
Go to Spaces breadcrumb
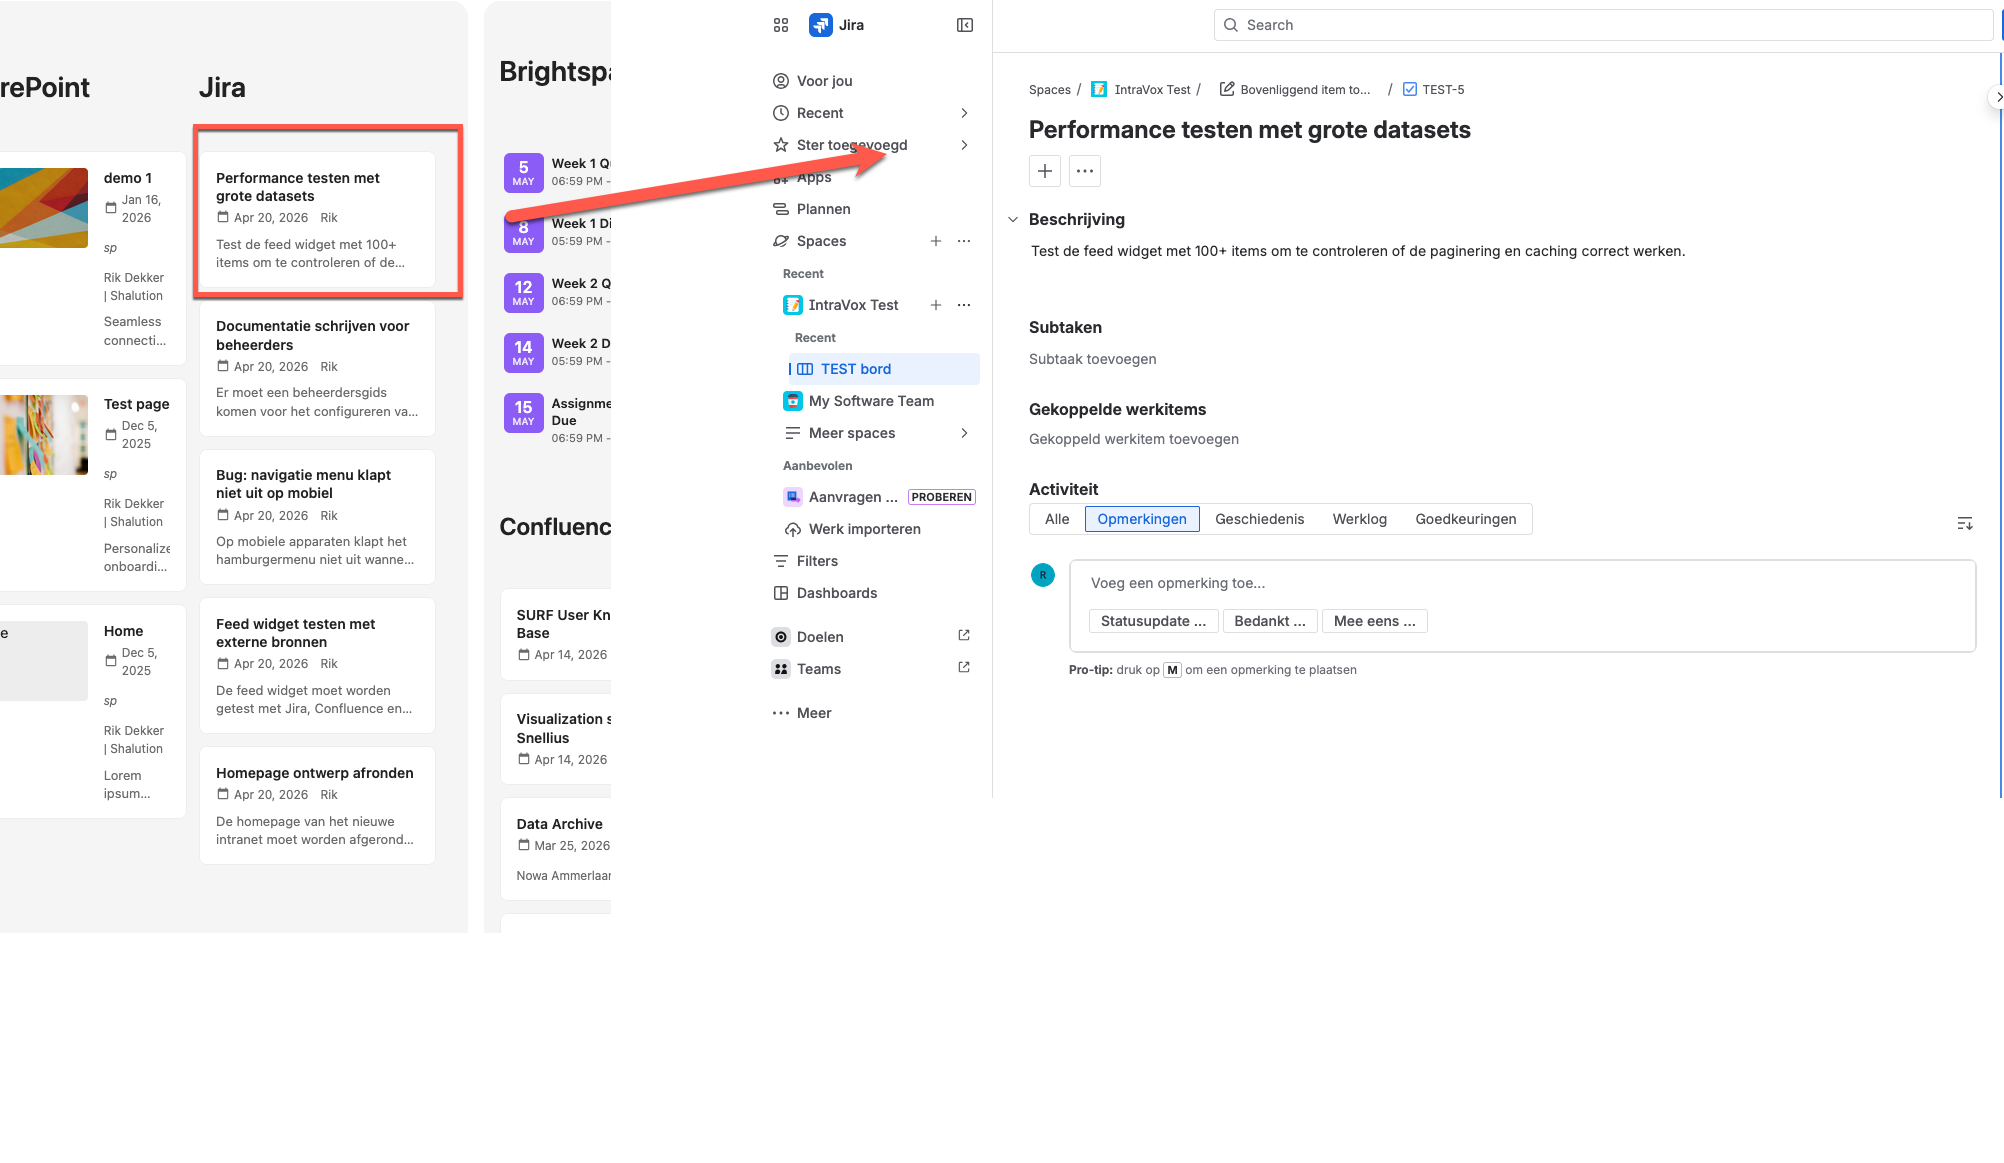pyautogui.click(x=1049, y=90)
